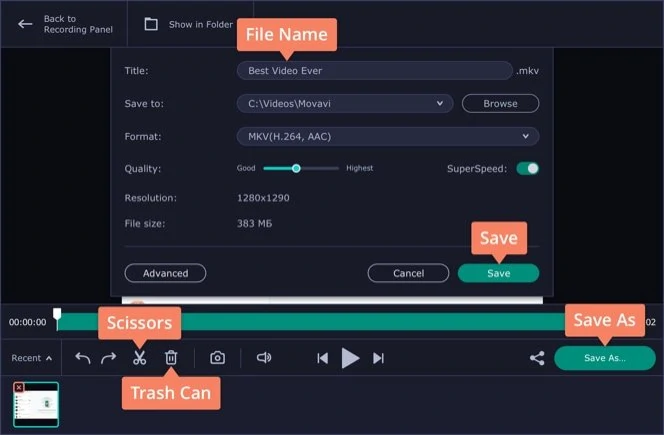Take a snapshot with the camera icon
The height and width of the screenshot is (435, 664).
(x=217, y=358)
